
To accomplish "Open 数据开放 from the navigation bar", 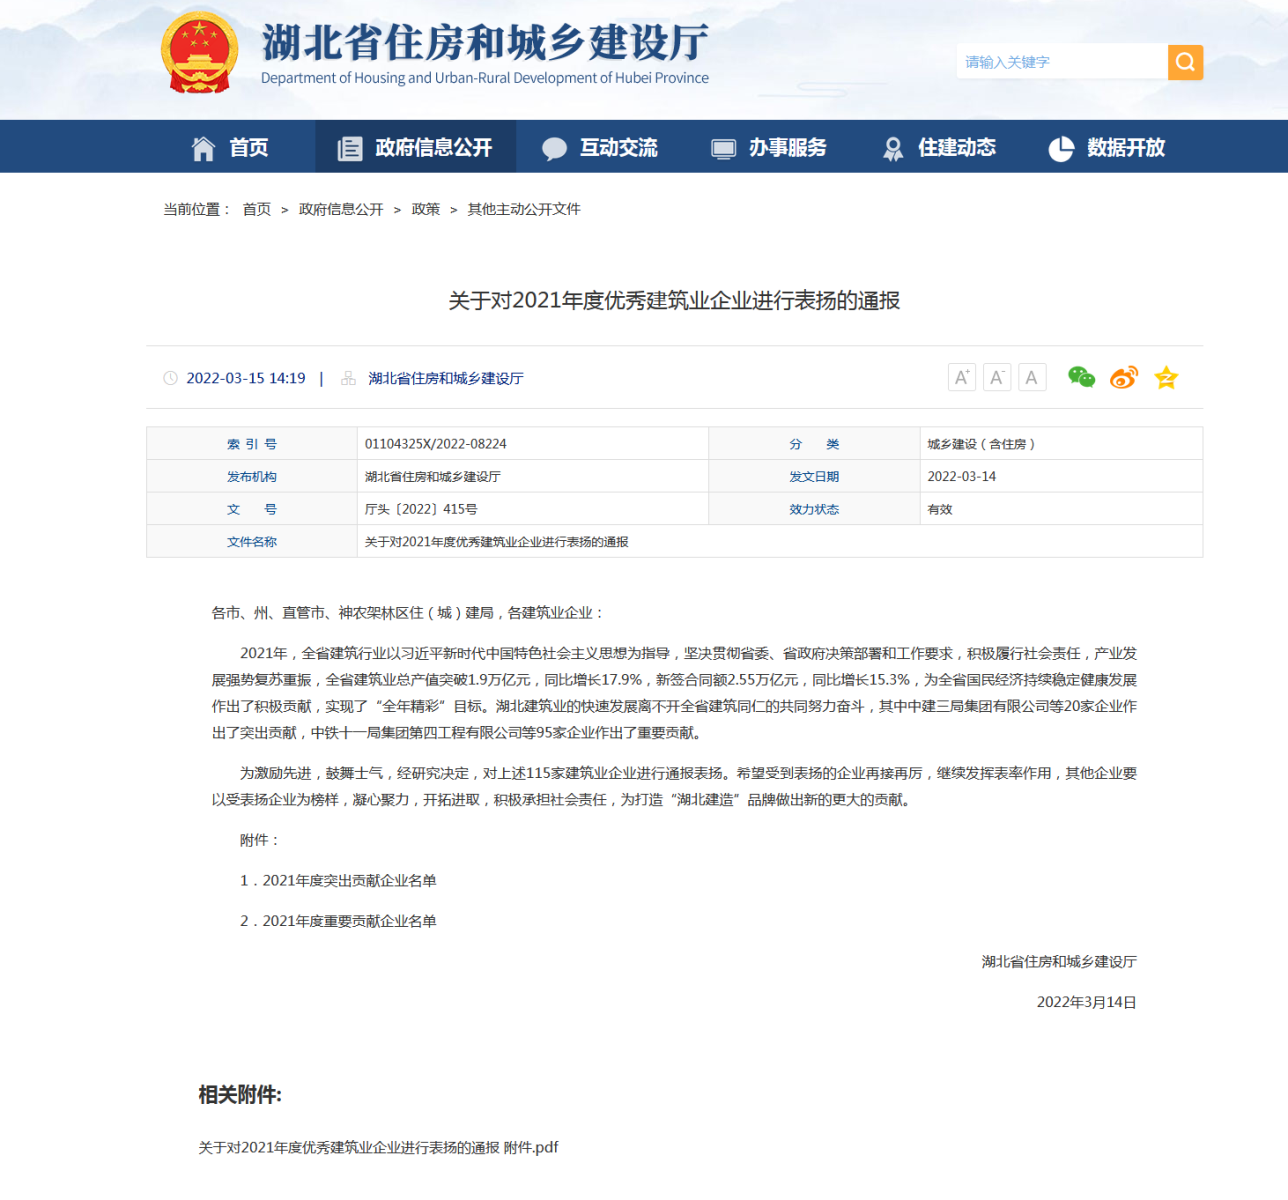I will [1107, 148].
